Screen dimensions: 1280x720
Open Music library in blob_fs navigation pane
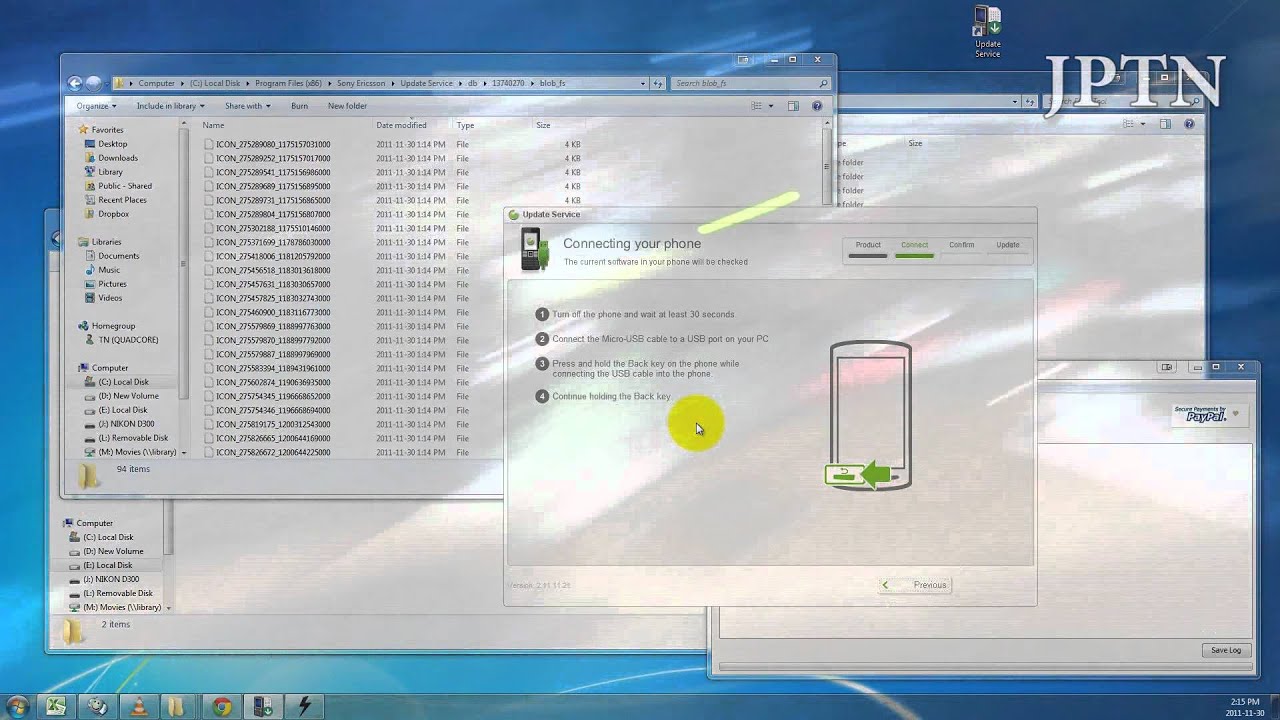pos(109,270)
